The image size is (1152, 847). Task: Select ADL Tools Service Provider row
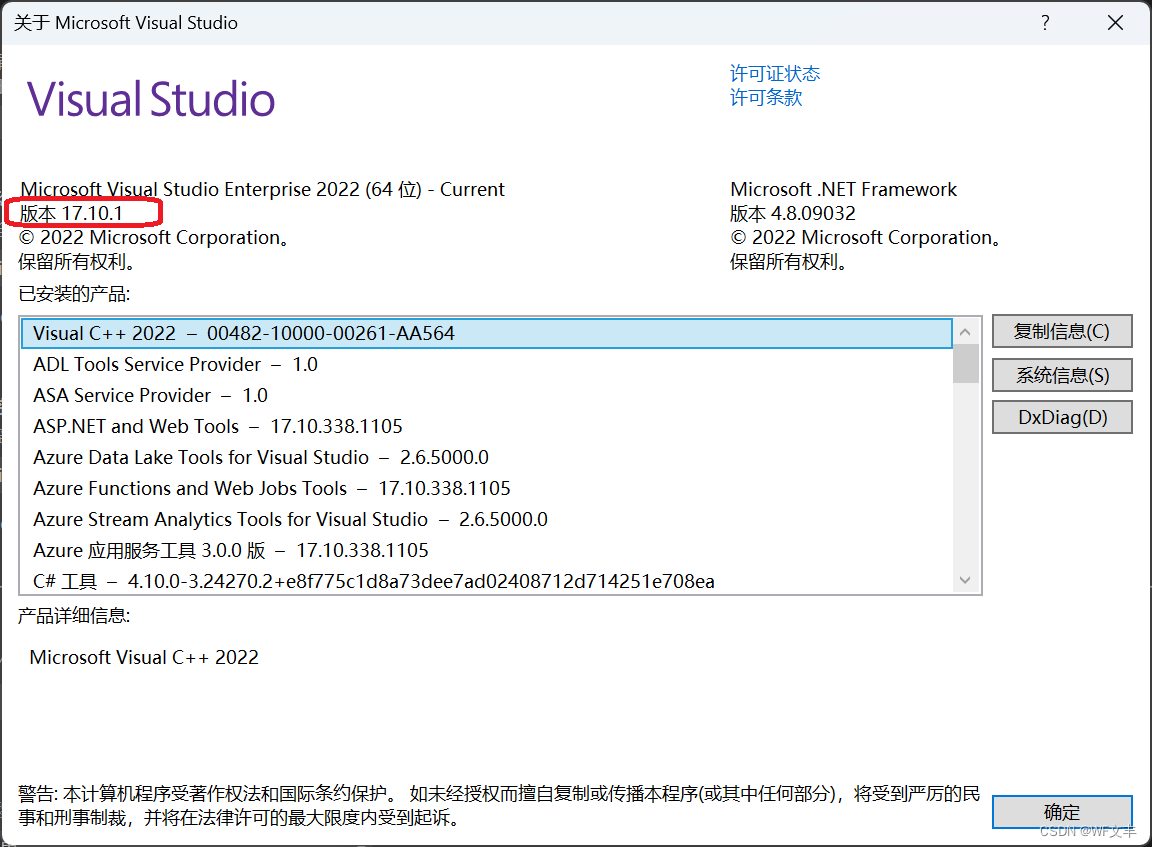[x=487, y=364]
